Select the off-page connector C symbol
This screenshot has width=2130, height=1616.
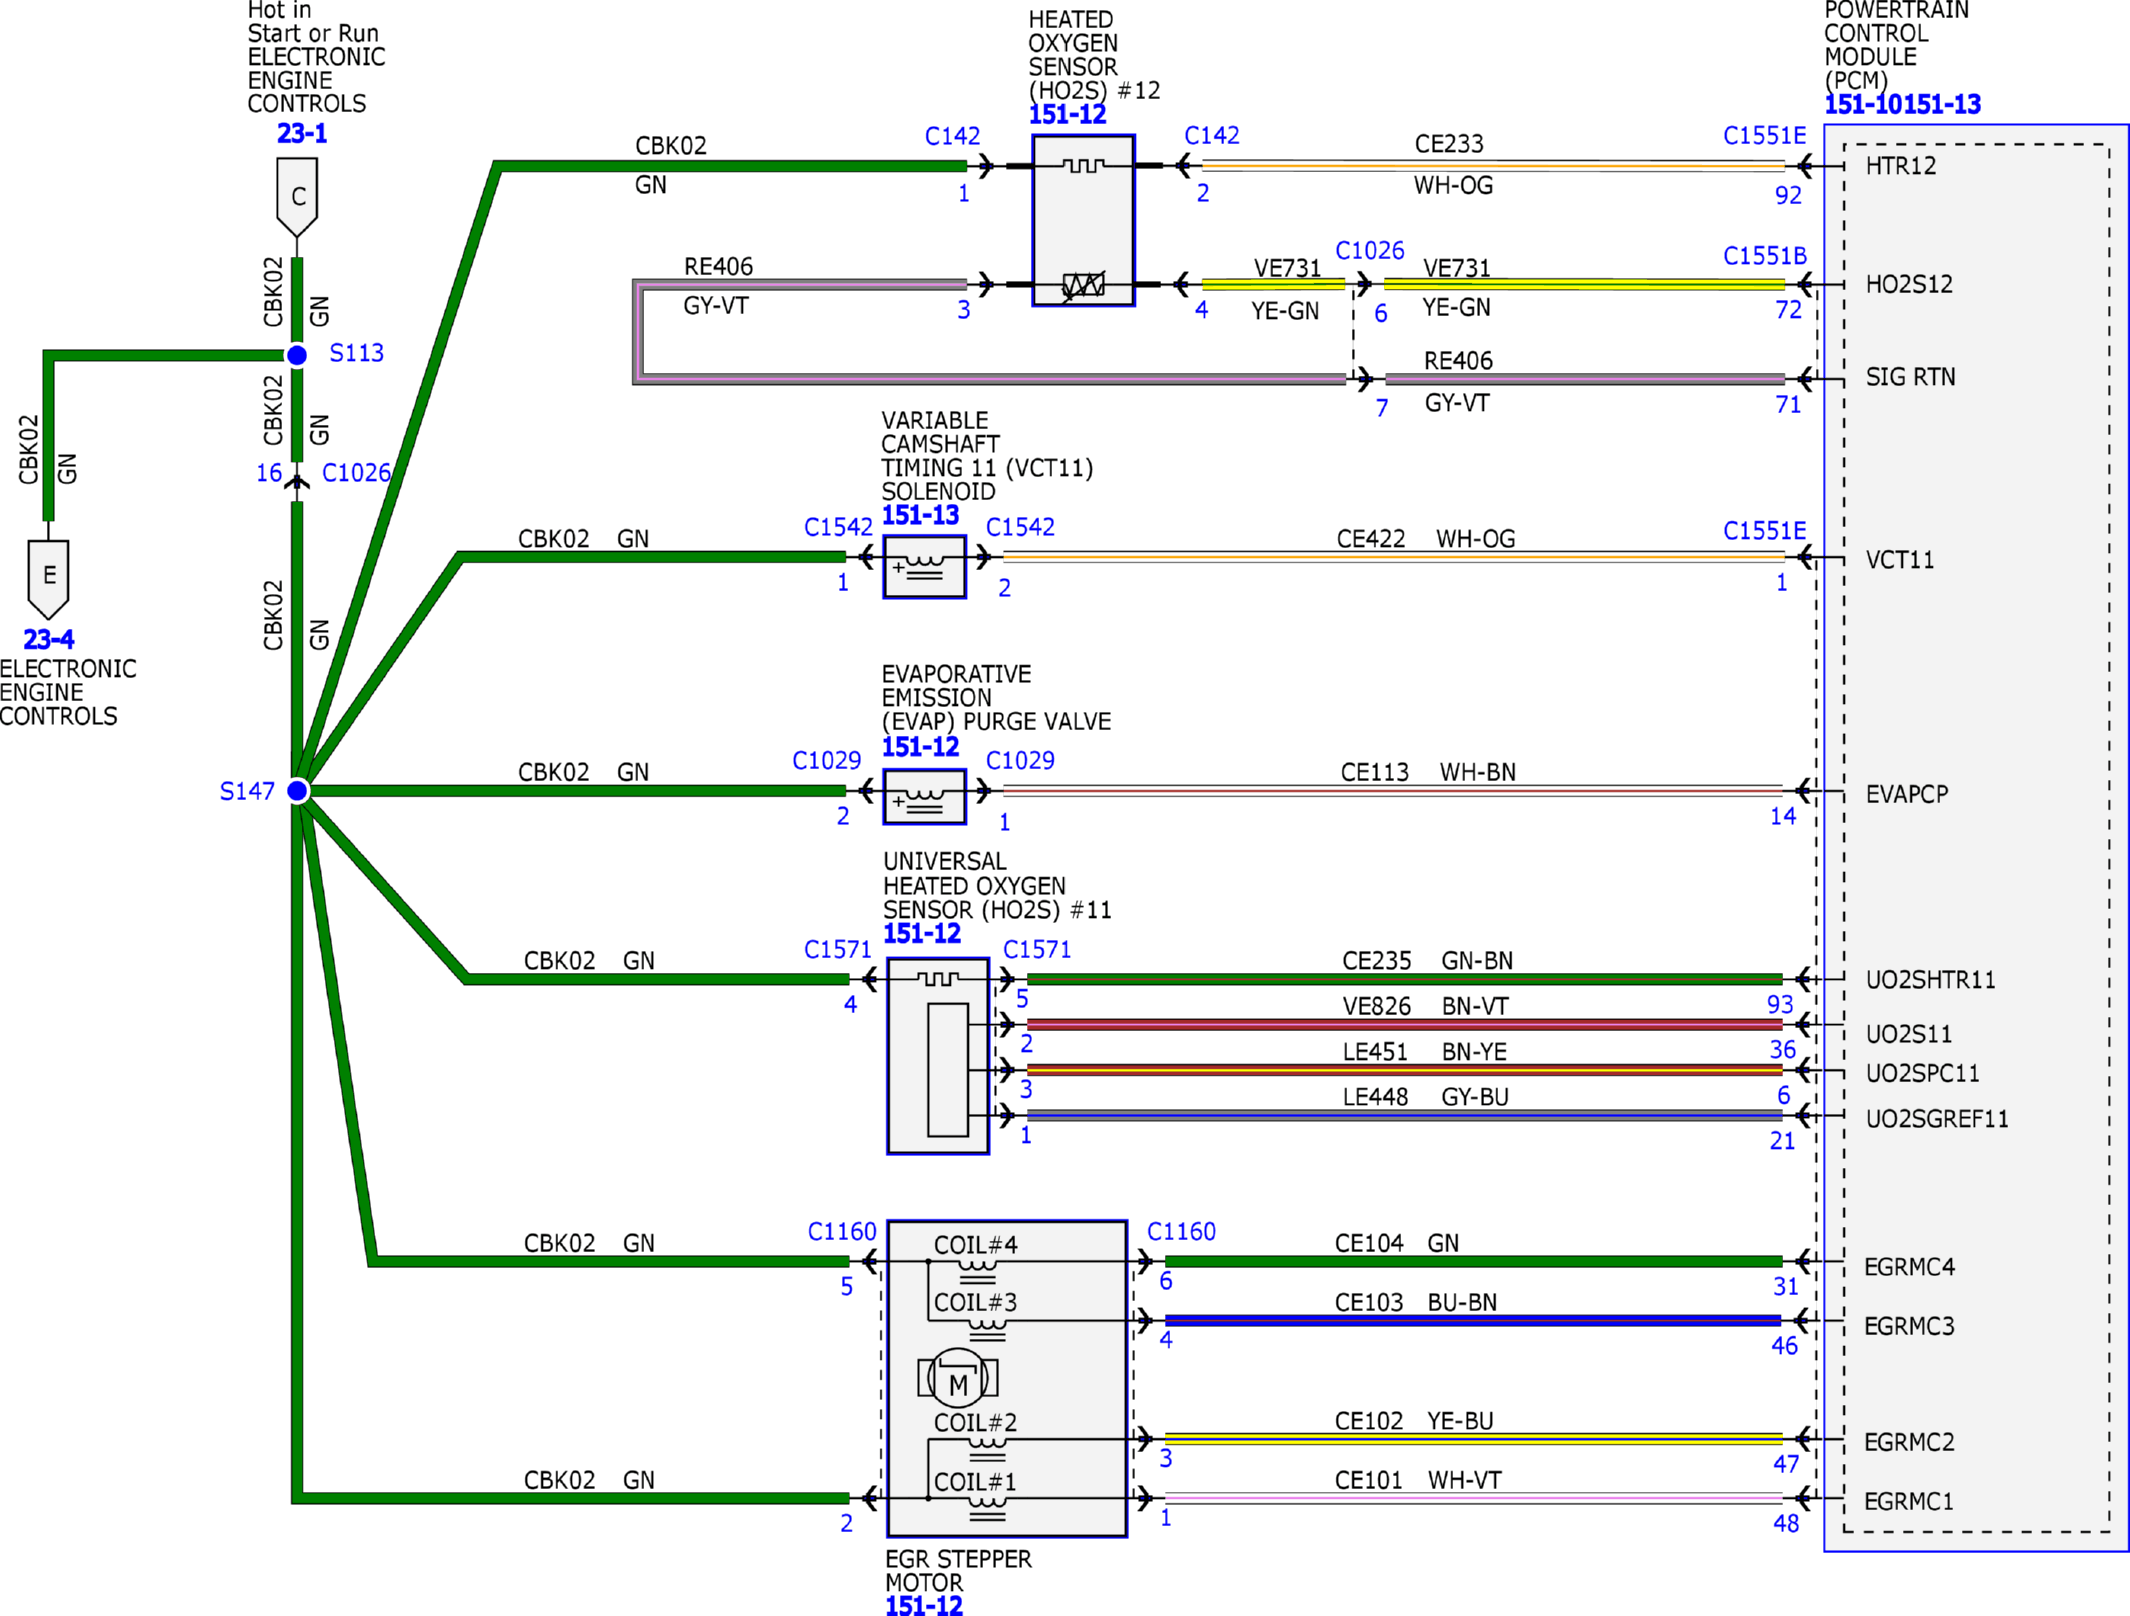[297, 197]
